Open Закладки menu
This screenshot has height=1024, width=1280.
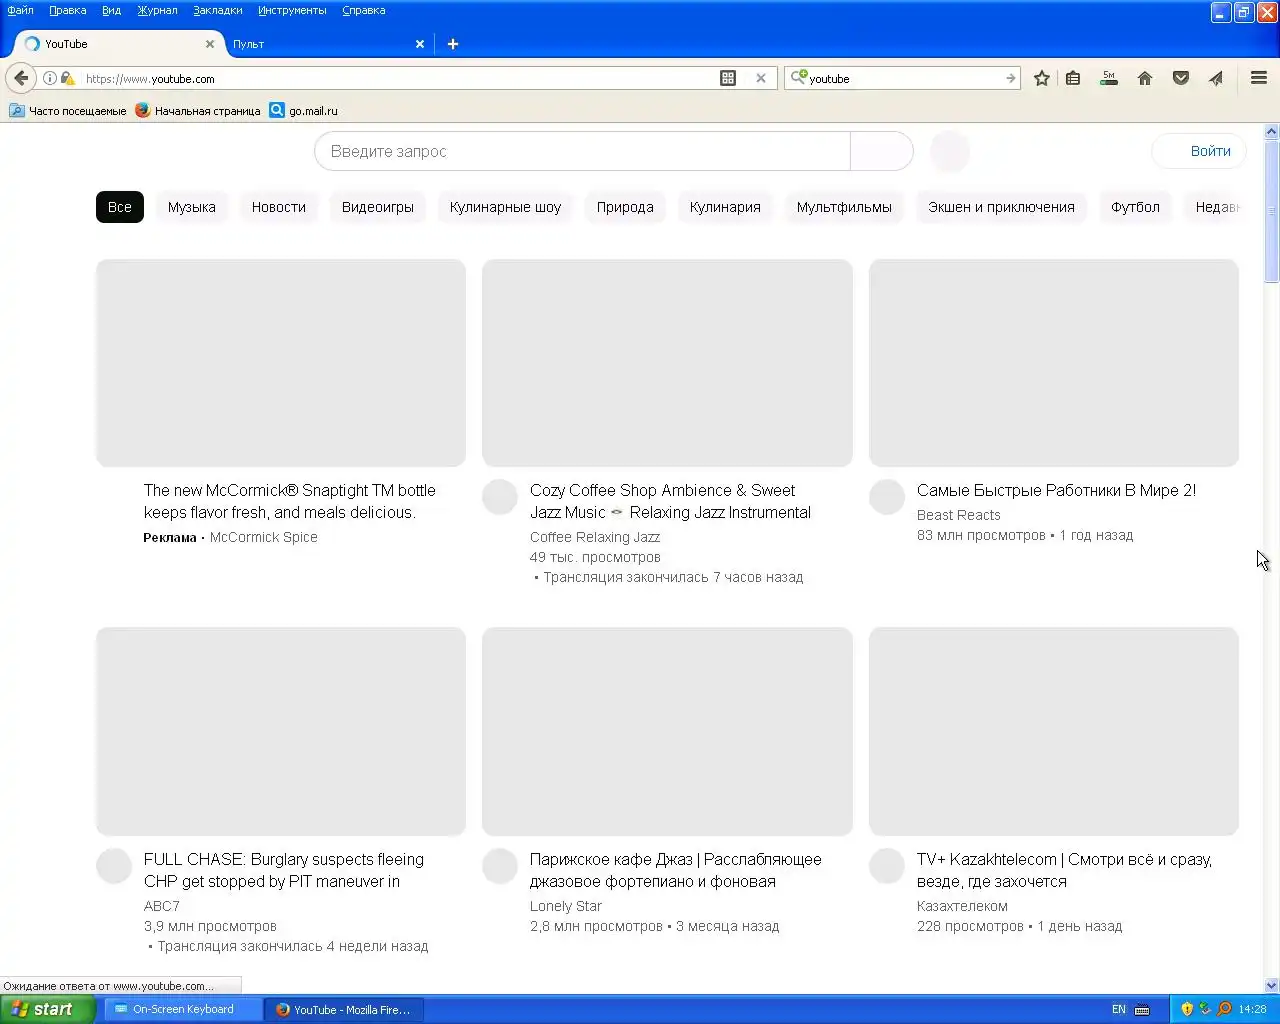coord(218,10)
